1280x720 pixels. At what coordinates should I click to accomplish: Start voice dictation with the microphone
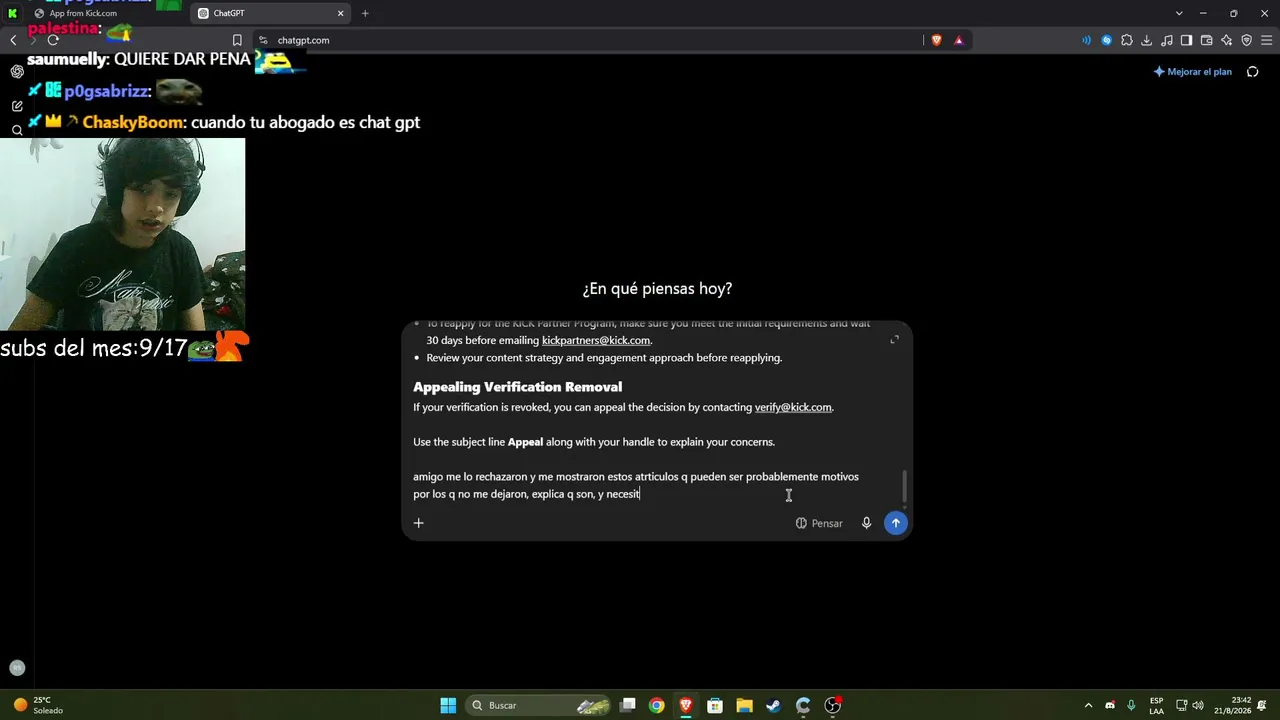pyautogui.click(x=866, y=523)
